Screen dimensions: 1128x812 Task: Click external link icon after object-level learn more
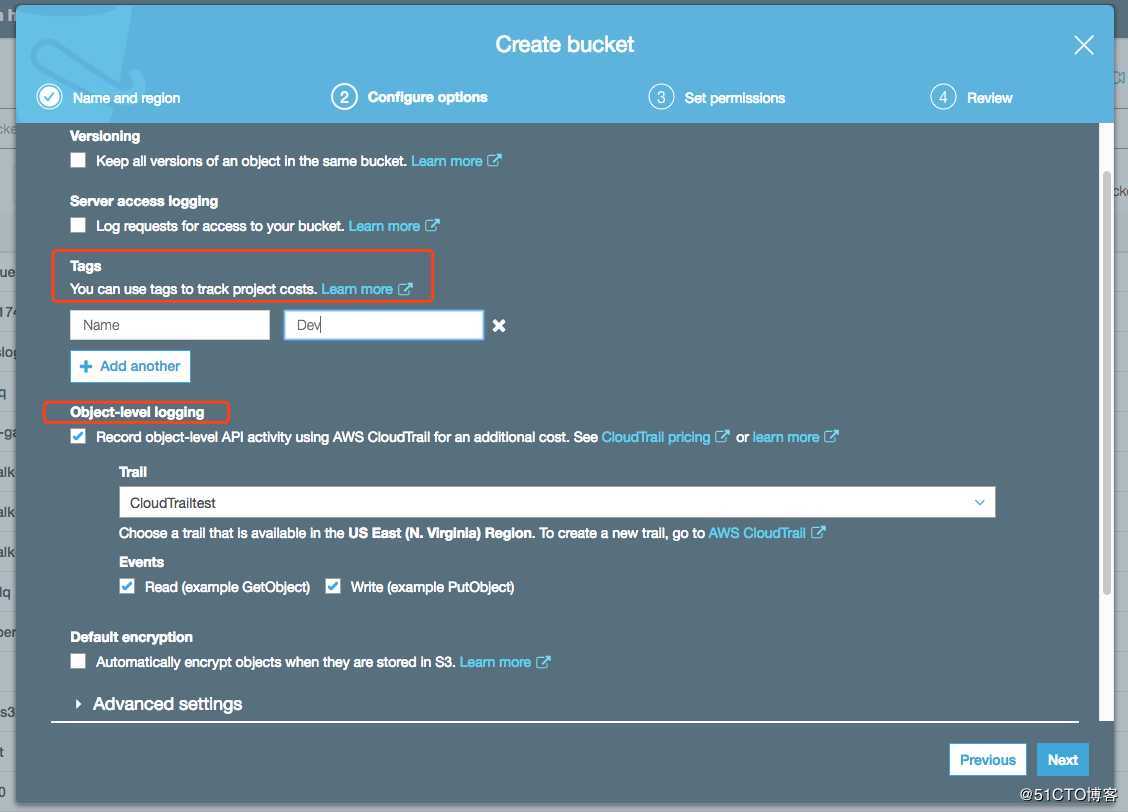831,437
